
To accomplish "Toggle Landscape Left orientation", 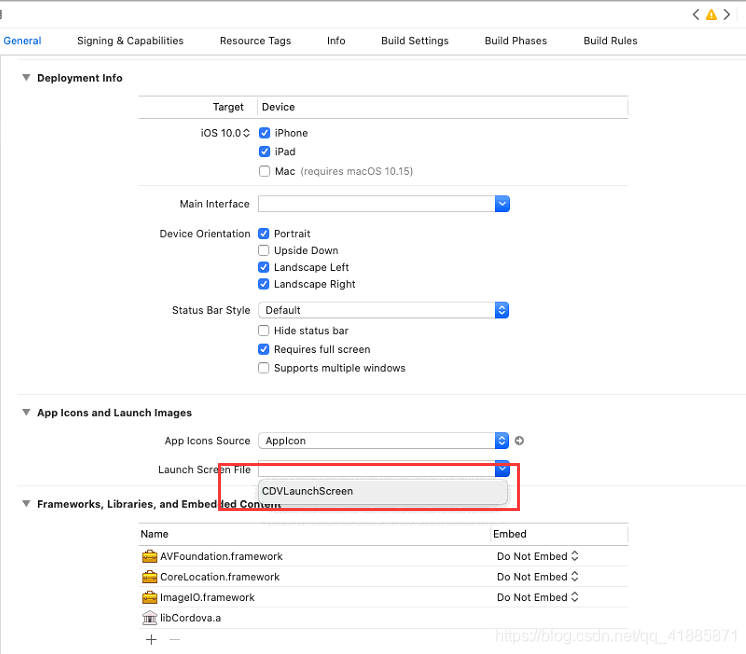I will point(264,267).
